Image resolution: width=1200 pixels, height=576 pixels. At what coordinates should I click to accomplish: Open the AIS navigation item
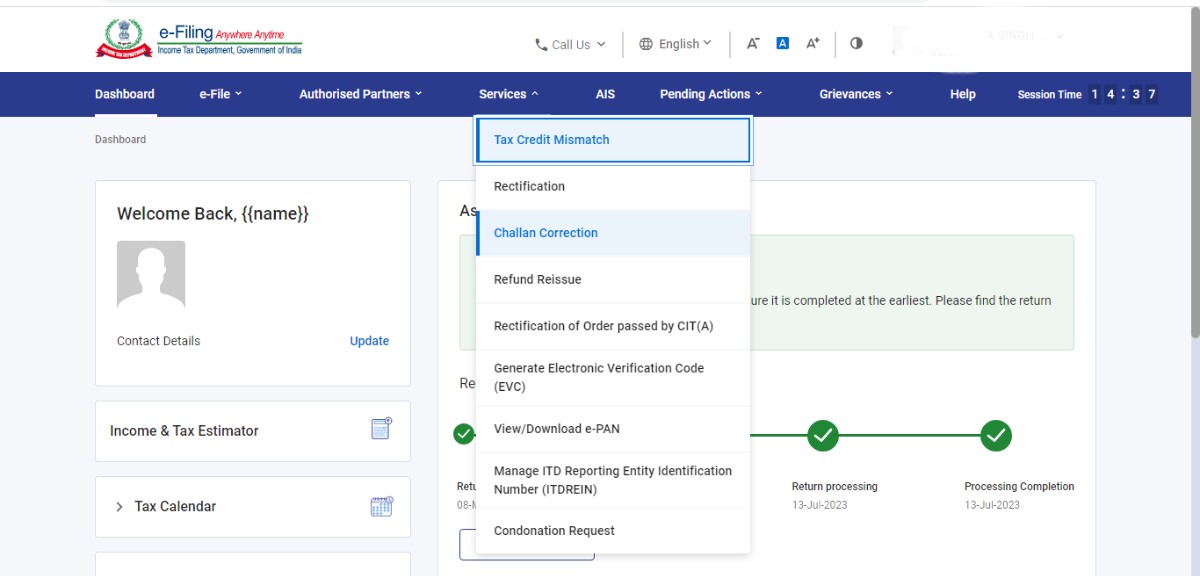coord(605,94)
